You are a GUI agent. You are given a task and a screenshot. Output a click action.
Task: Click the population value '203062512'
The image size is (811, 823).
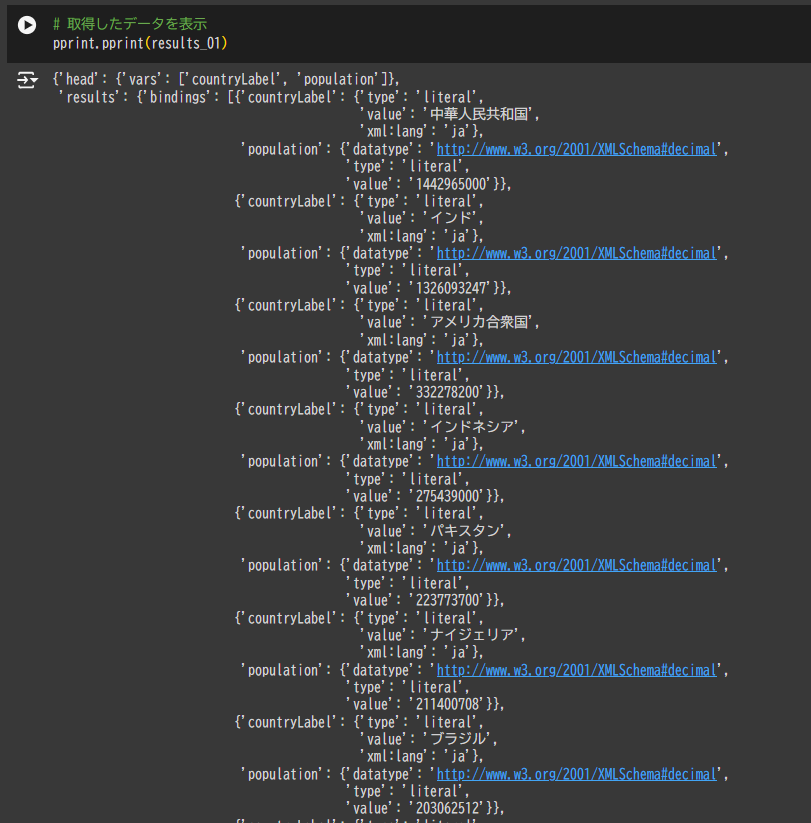[x=448, y=808]
